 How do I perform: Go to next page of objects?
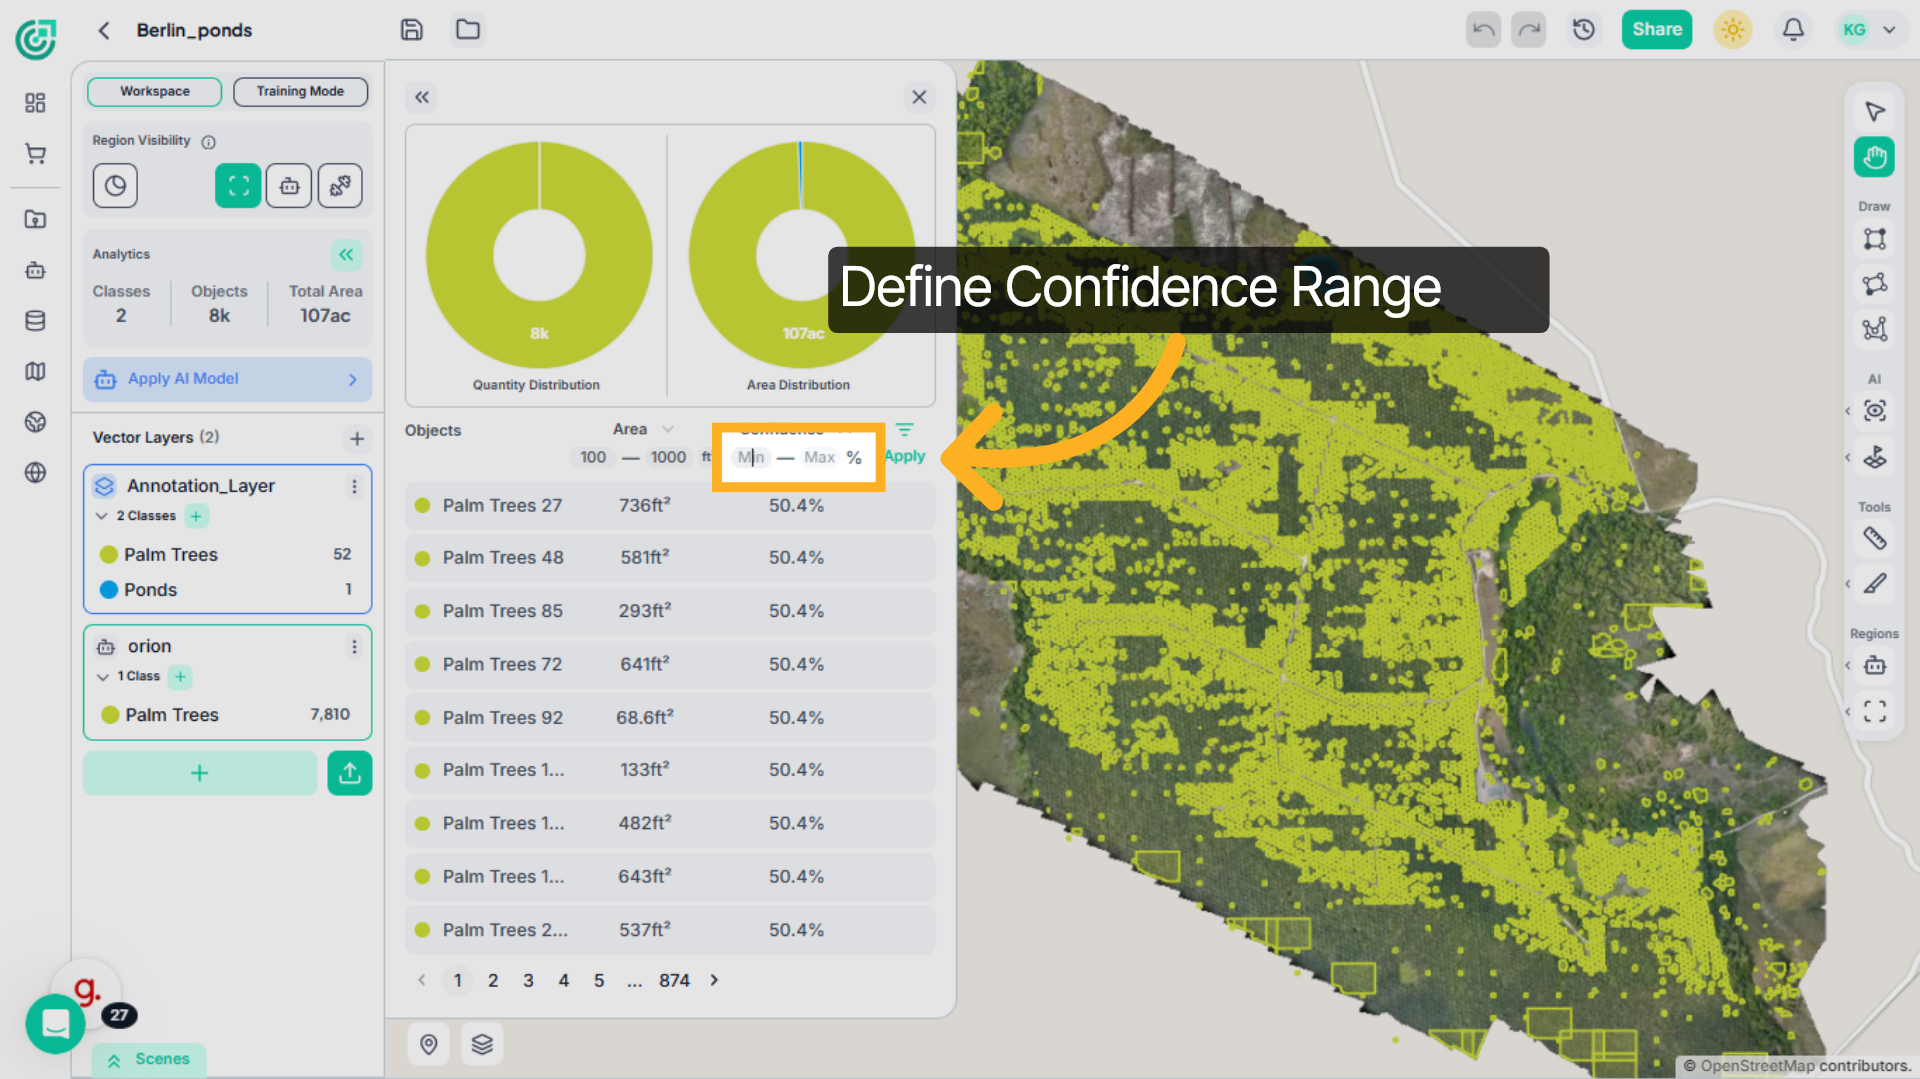click(714, 981)
